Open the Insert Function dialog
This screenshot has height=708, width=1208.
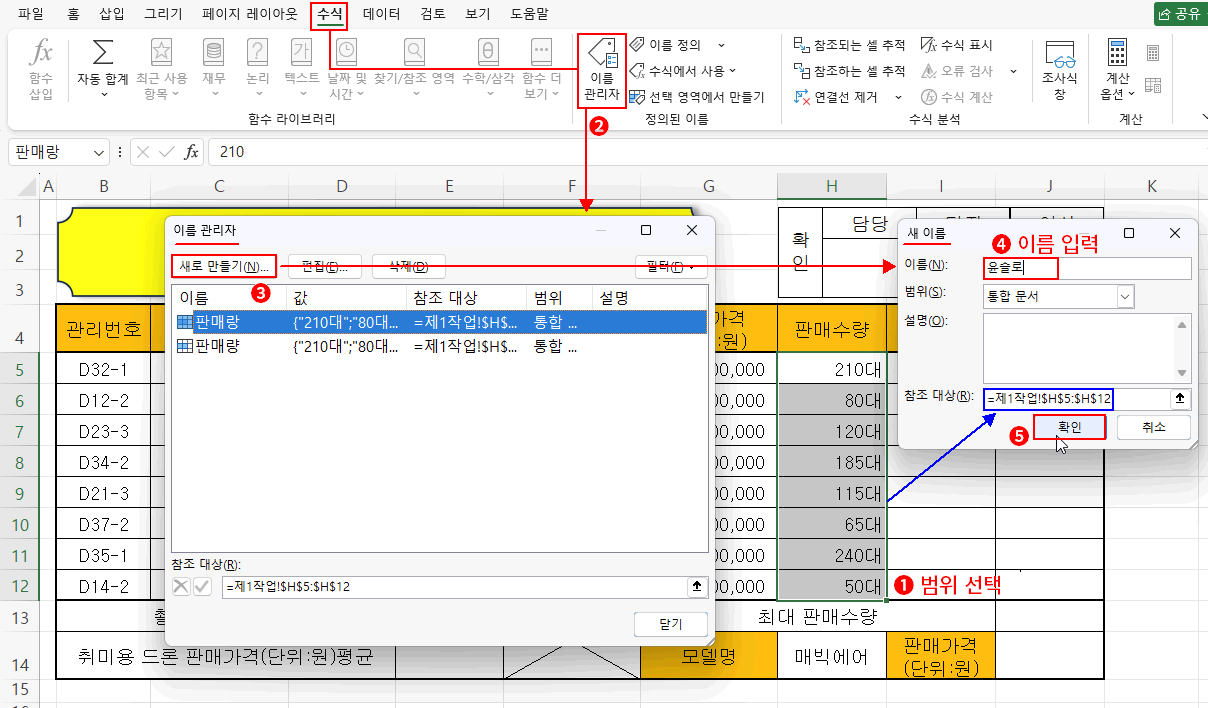click(40, 68)
